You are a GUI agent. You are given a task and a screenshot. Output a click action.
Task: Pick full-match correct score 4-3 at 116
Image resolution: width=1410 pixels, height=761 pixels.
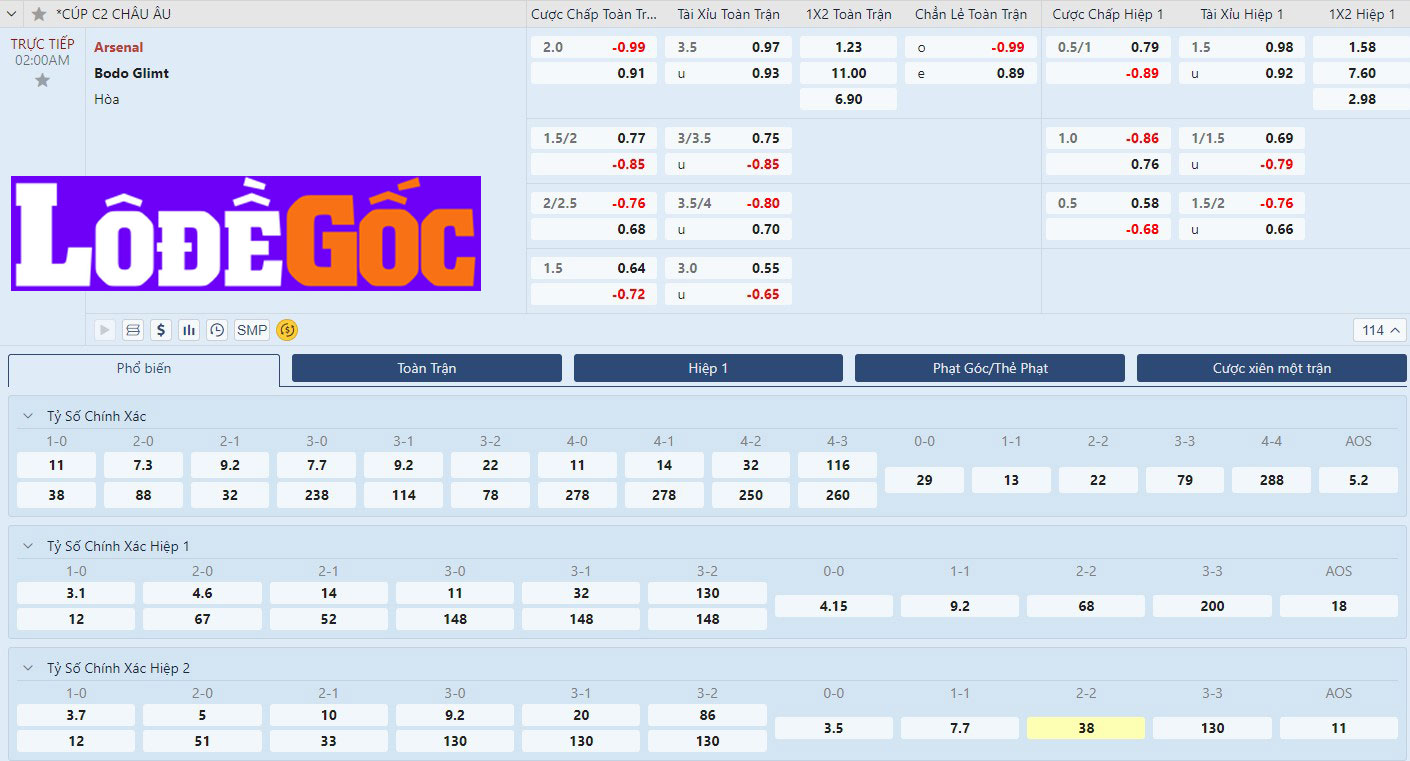[x=838, y=465]
